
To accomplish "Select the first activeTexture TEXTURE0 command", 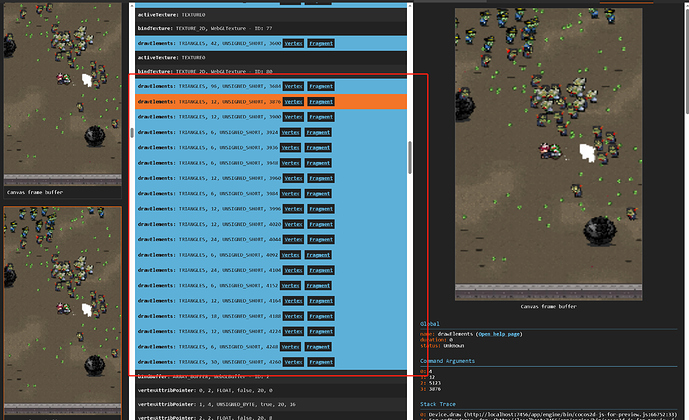I will [271, 15].
